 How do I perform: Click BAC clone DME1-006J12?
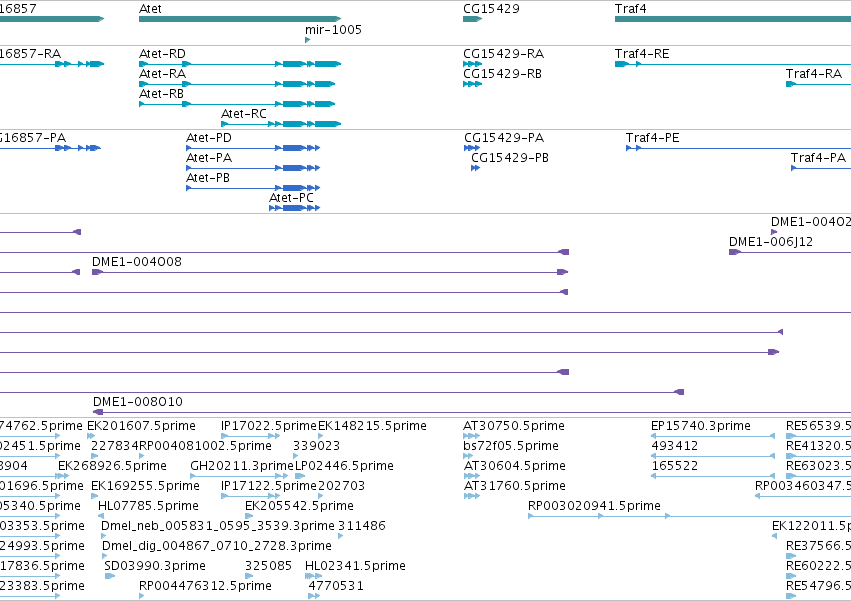click(790, 252)
